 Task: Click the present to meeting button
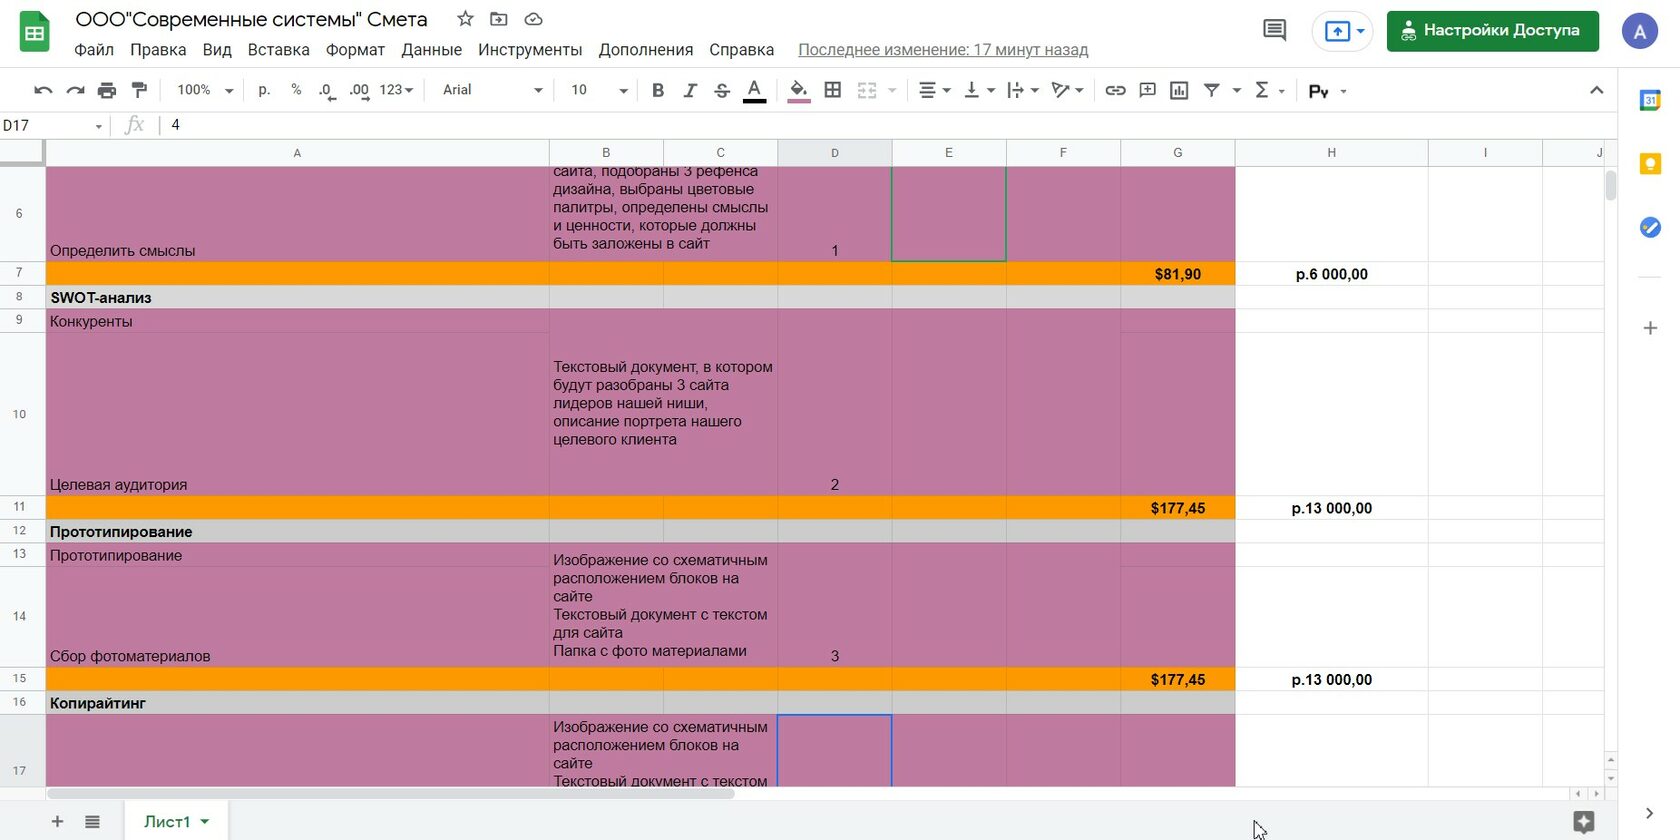point(1342,31)
